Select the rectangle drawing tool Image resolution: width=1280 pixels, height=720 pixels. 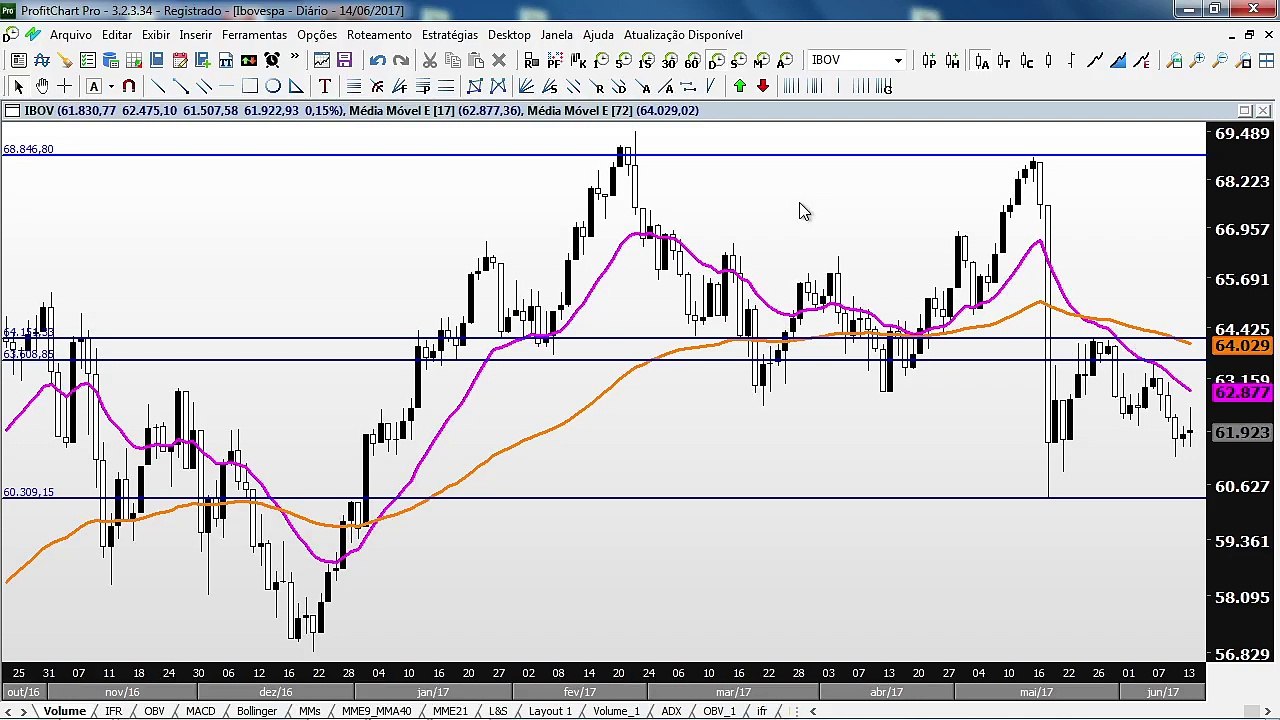click(250, 86)
